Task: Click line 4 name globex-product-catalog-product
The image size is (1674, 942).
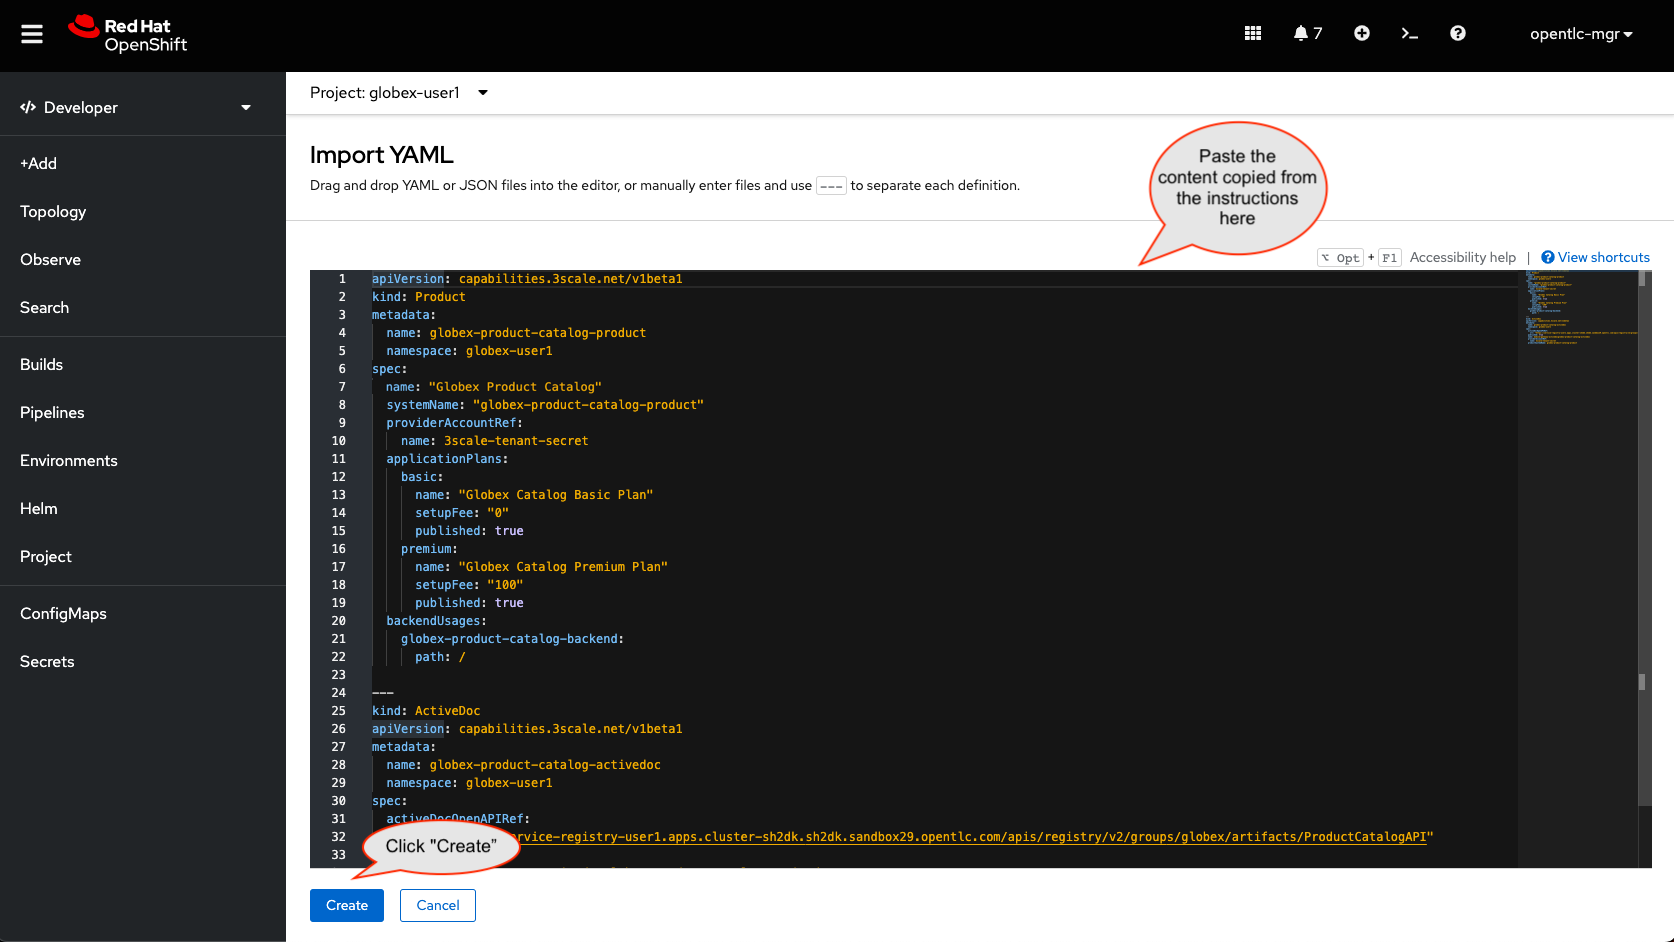Action: (x=516, y=333)
